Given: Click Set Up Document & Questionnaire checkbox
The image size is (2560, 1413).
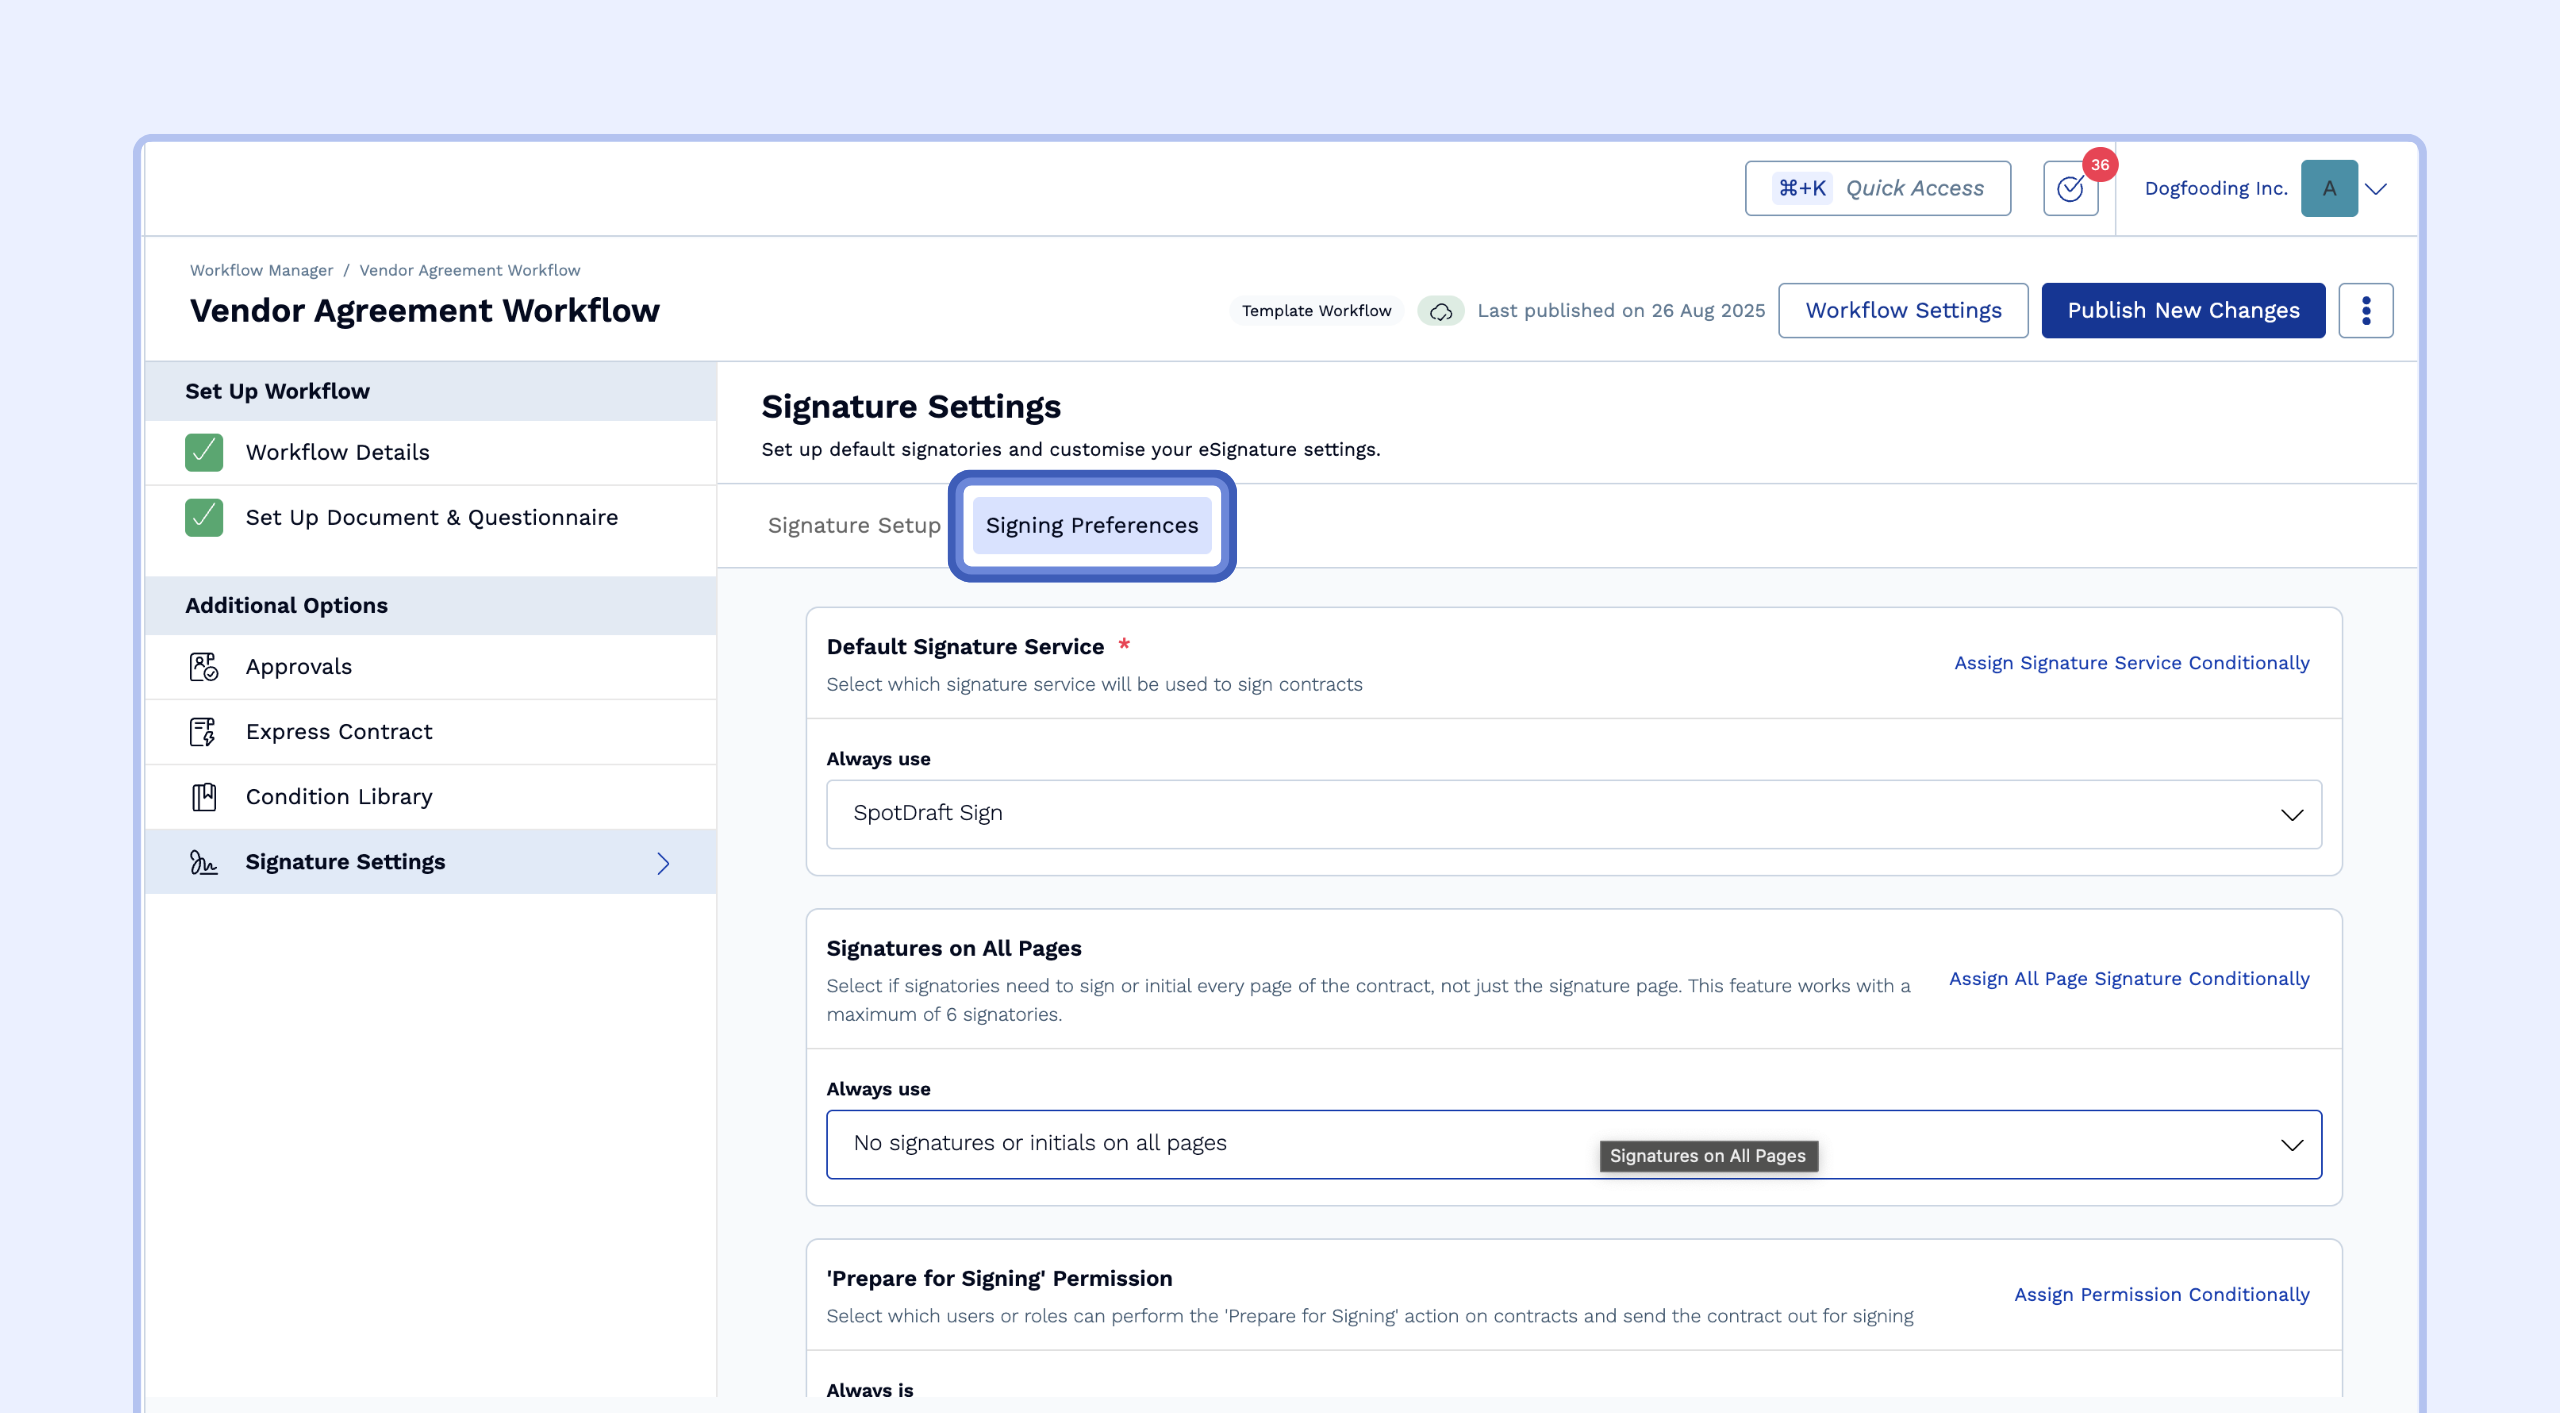Looking at the screenshot, I should [204, 518].
